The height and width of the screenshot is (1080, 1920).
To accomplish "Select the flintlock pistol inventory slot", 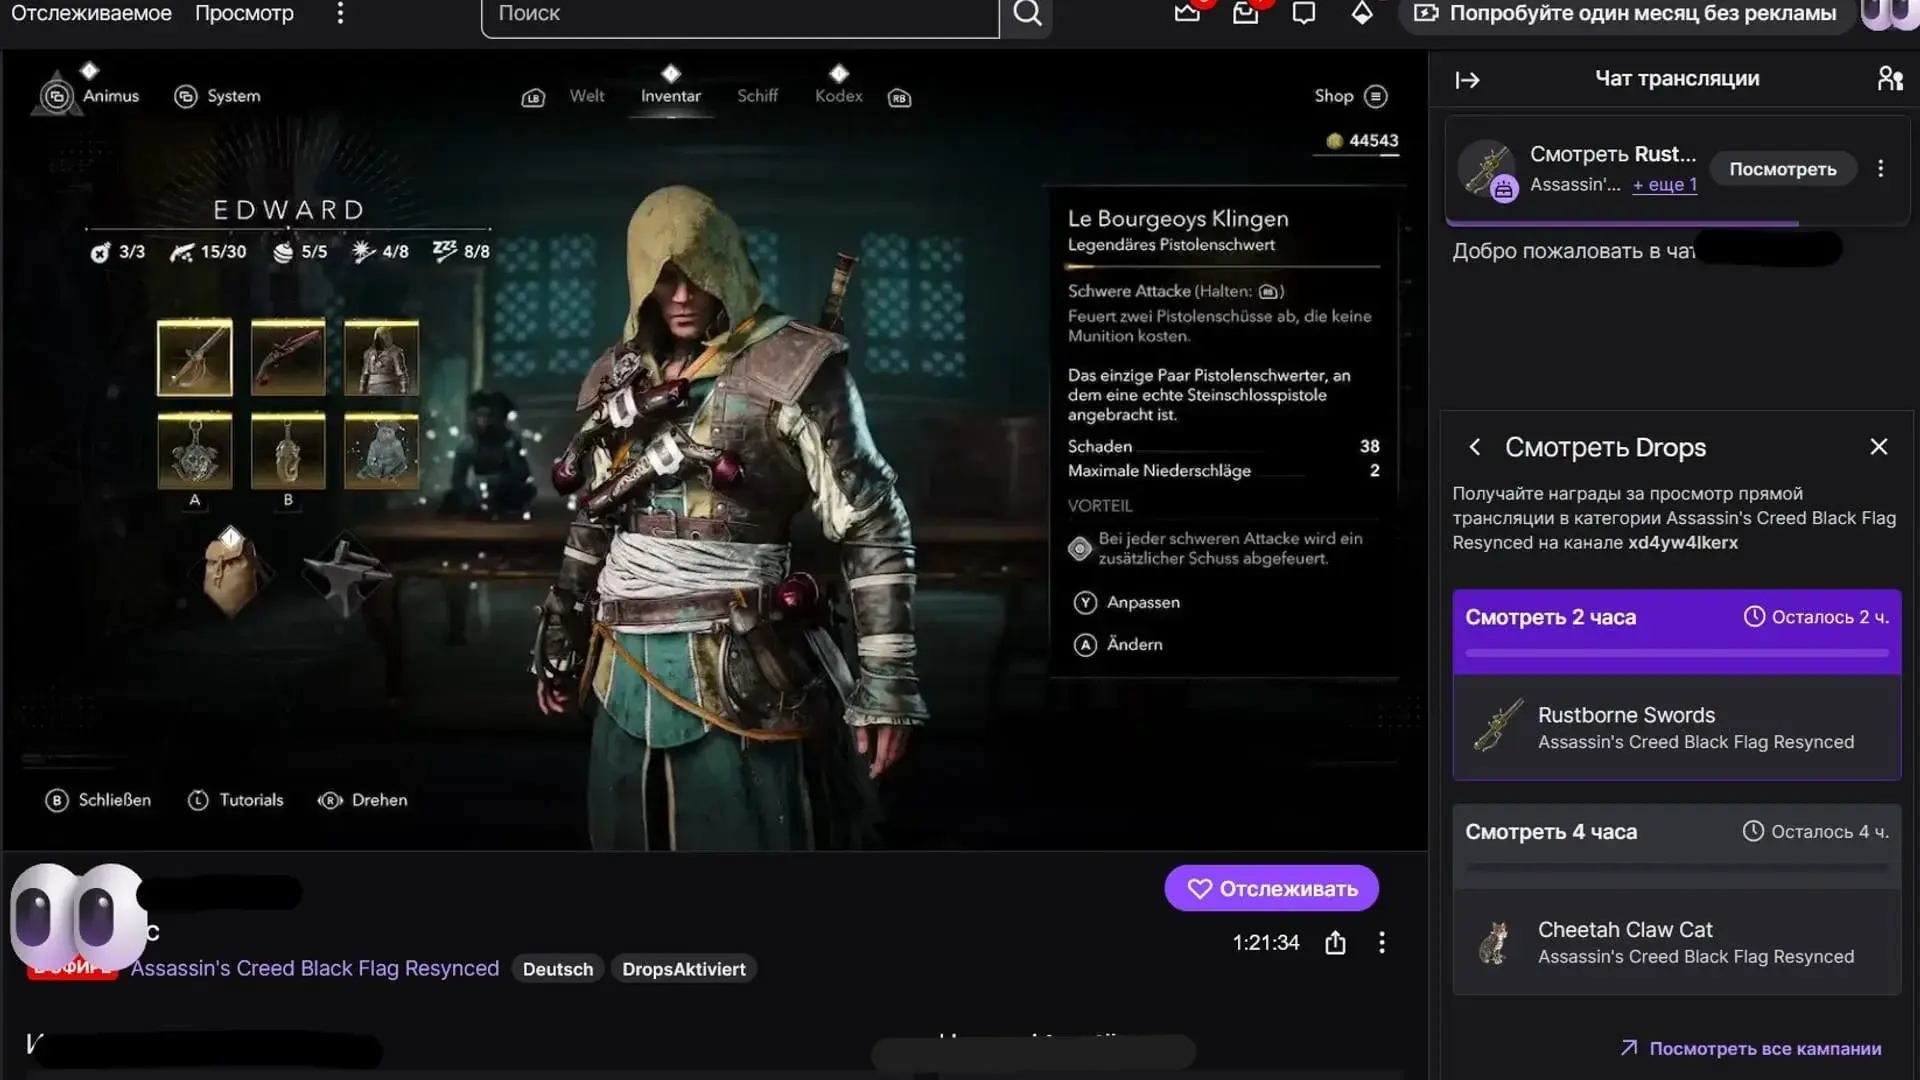I will [x=288, y=357].
